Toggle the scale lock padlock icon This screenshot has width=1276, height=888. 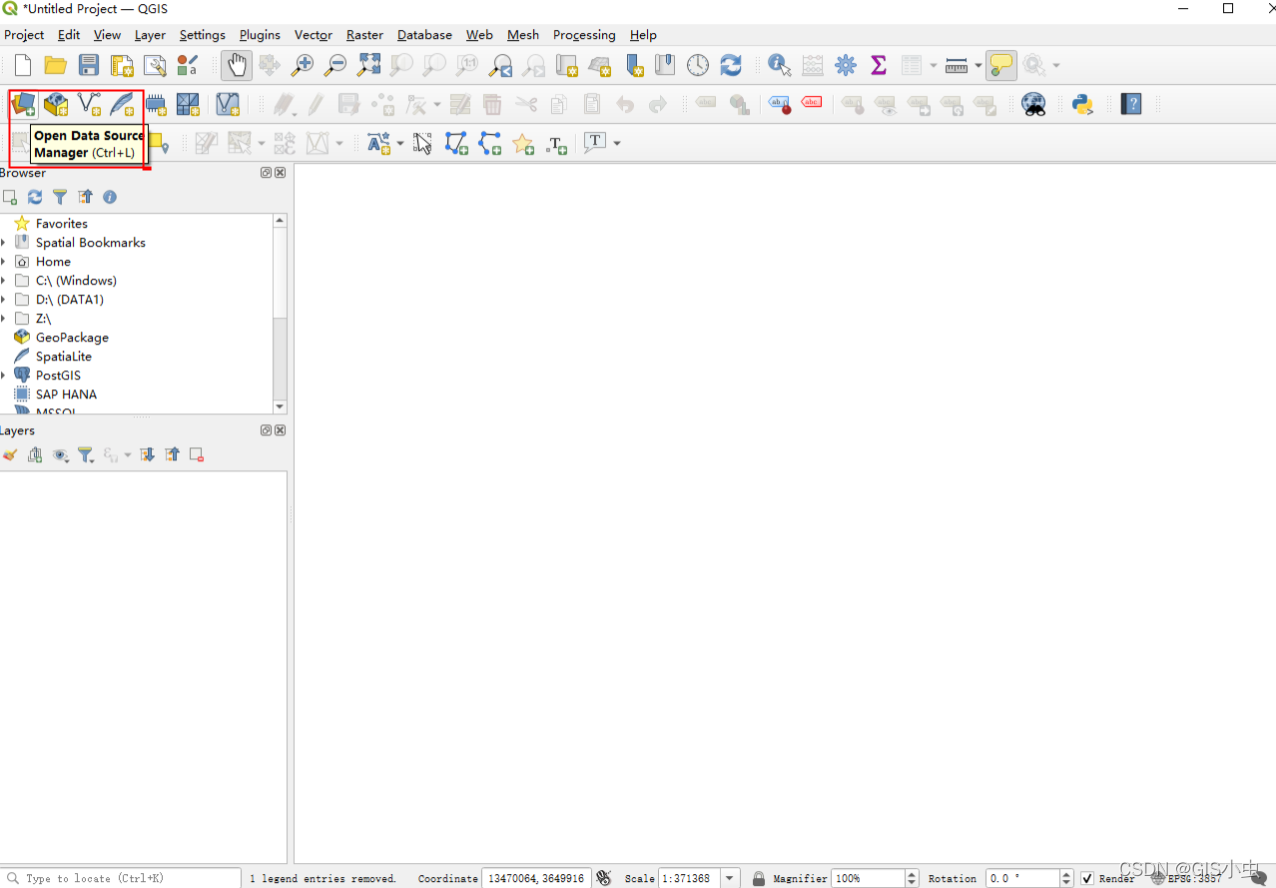click(x=759, y=878)
